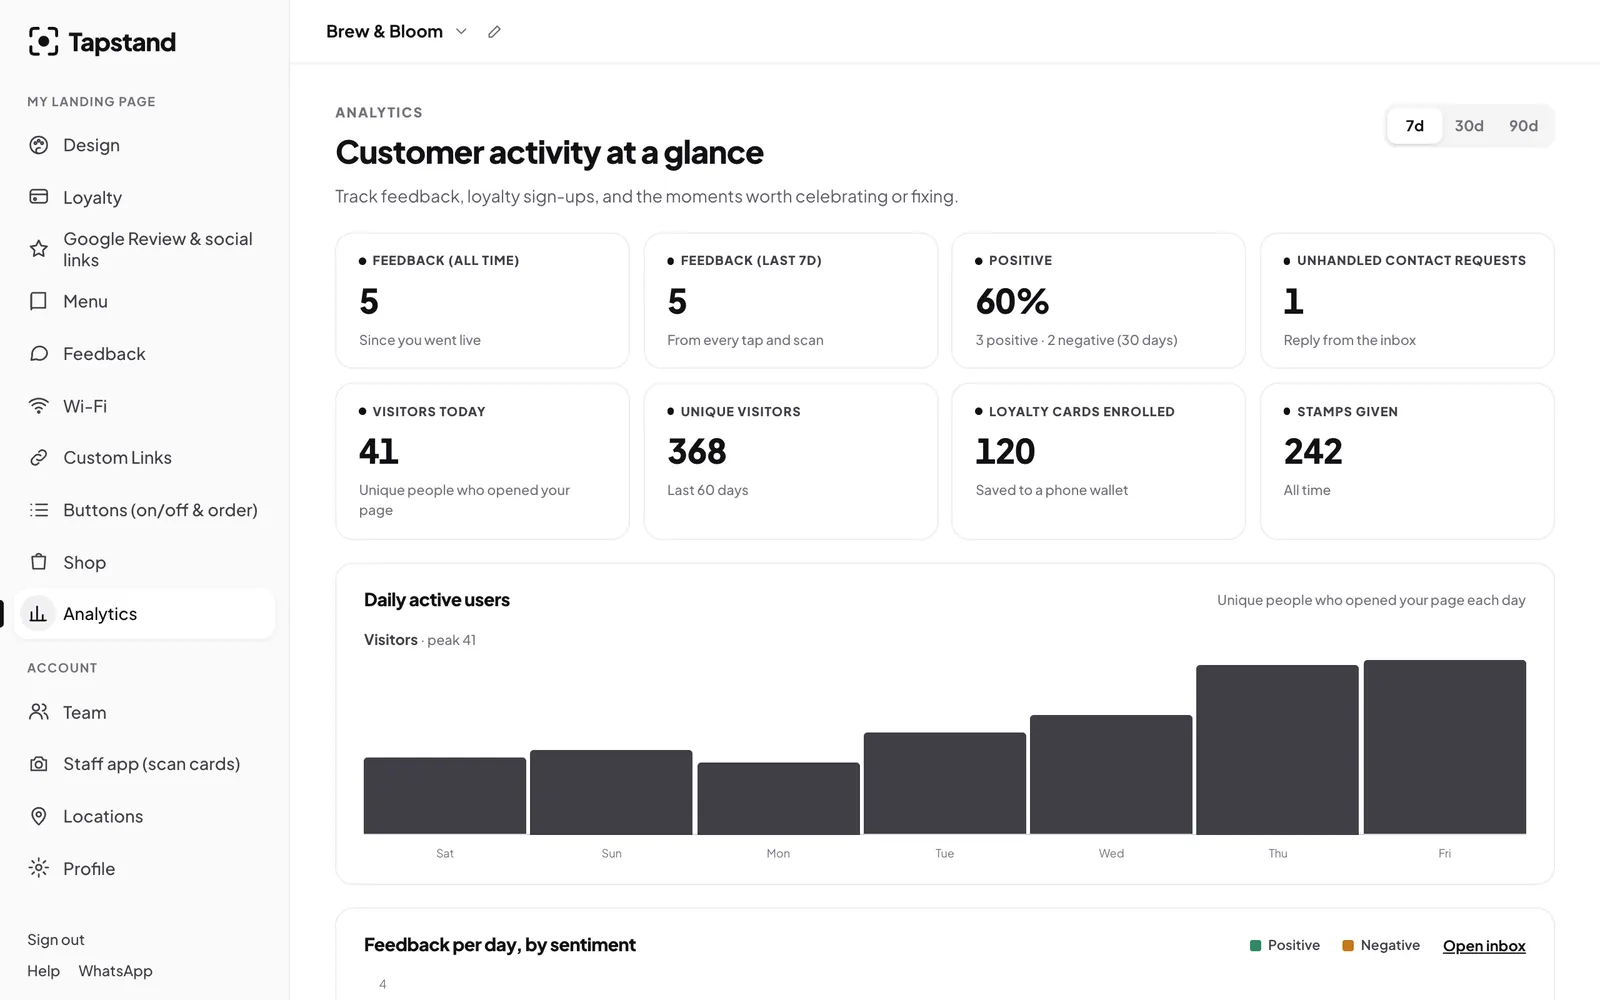Viewport: 1600px width, 1000px height.
Task: Open the WhatsApp link
Action: click(x=116, y=971)
